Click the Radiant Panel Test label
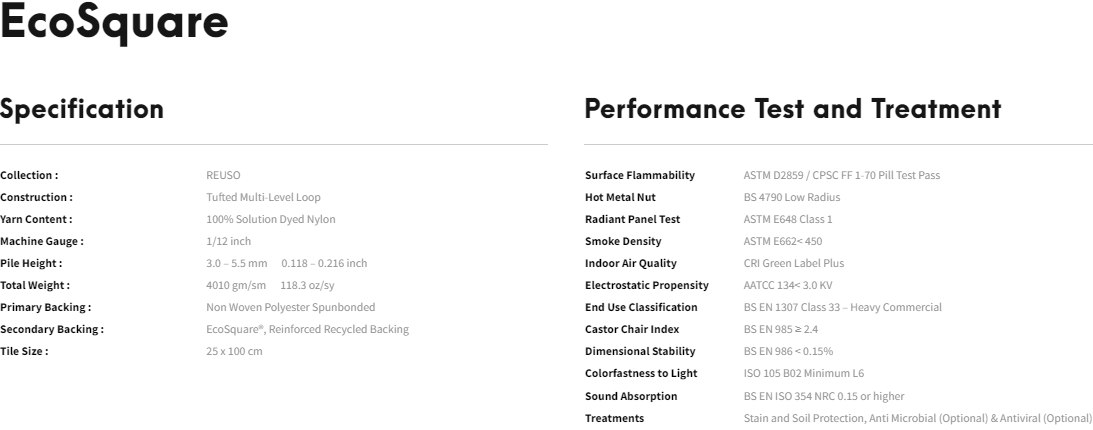Image resolution: width=1093 pixels, height=430 pixels. 632,219
